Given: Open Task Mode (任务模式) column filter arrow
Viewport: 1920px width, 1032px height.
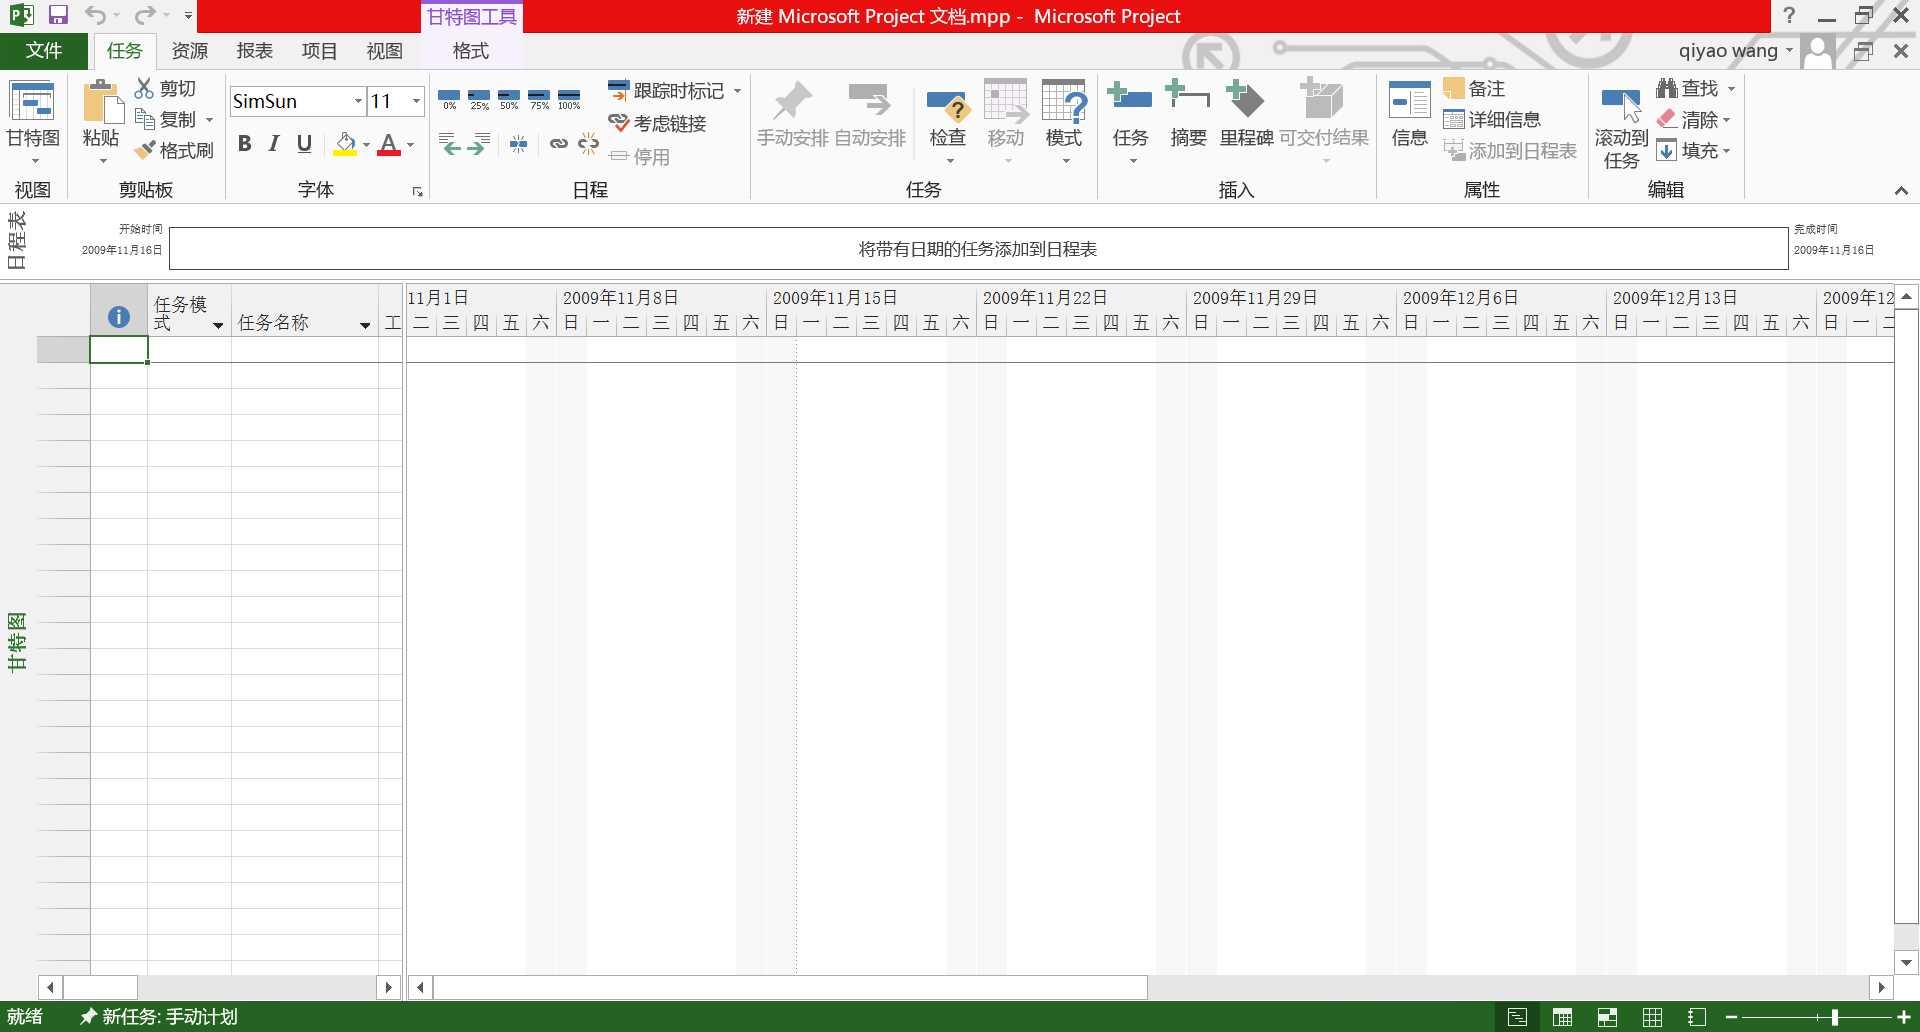Looking at the screenshot, I should [218, 325].
